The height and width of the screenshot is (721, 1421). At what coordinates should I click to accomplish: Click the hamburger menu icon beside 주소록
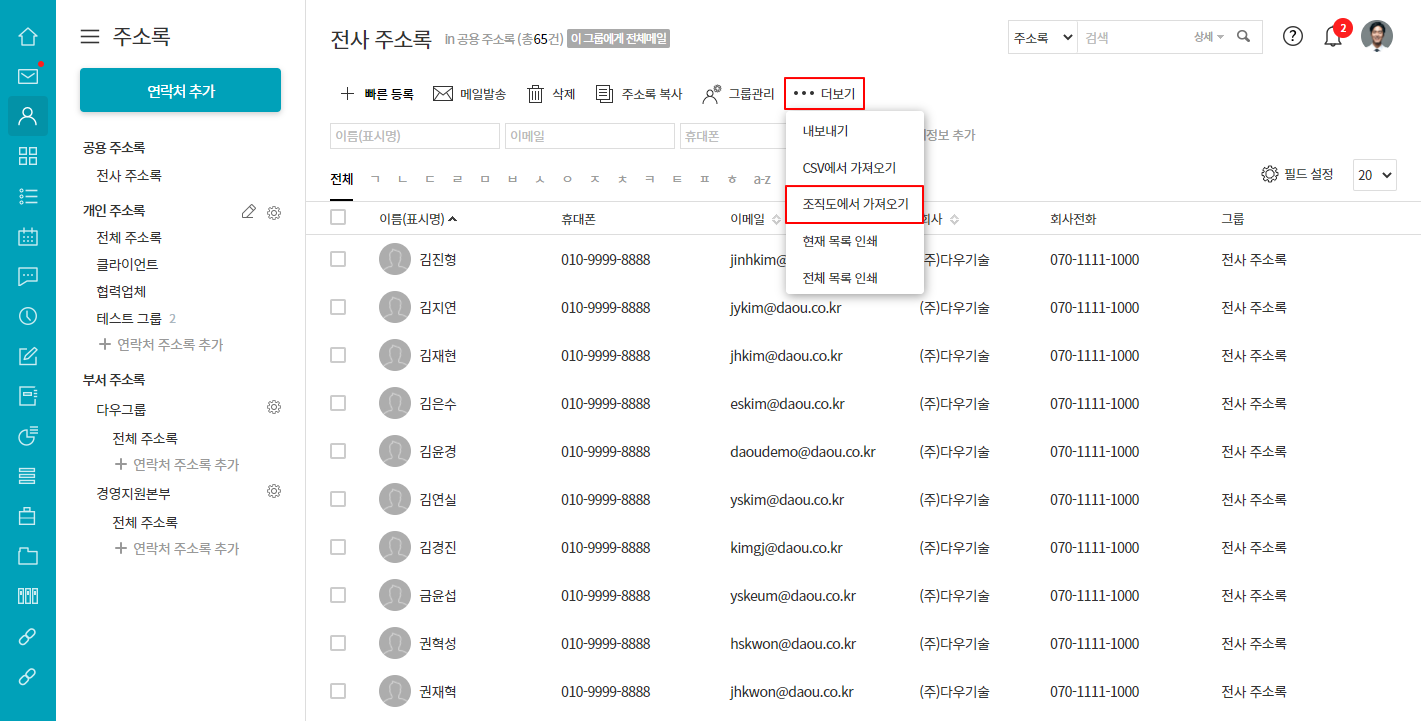click(x=90, y=37)
